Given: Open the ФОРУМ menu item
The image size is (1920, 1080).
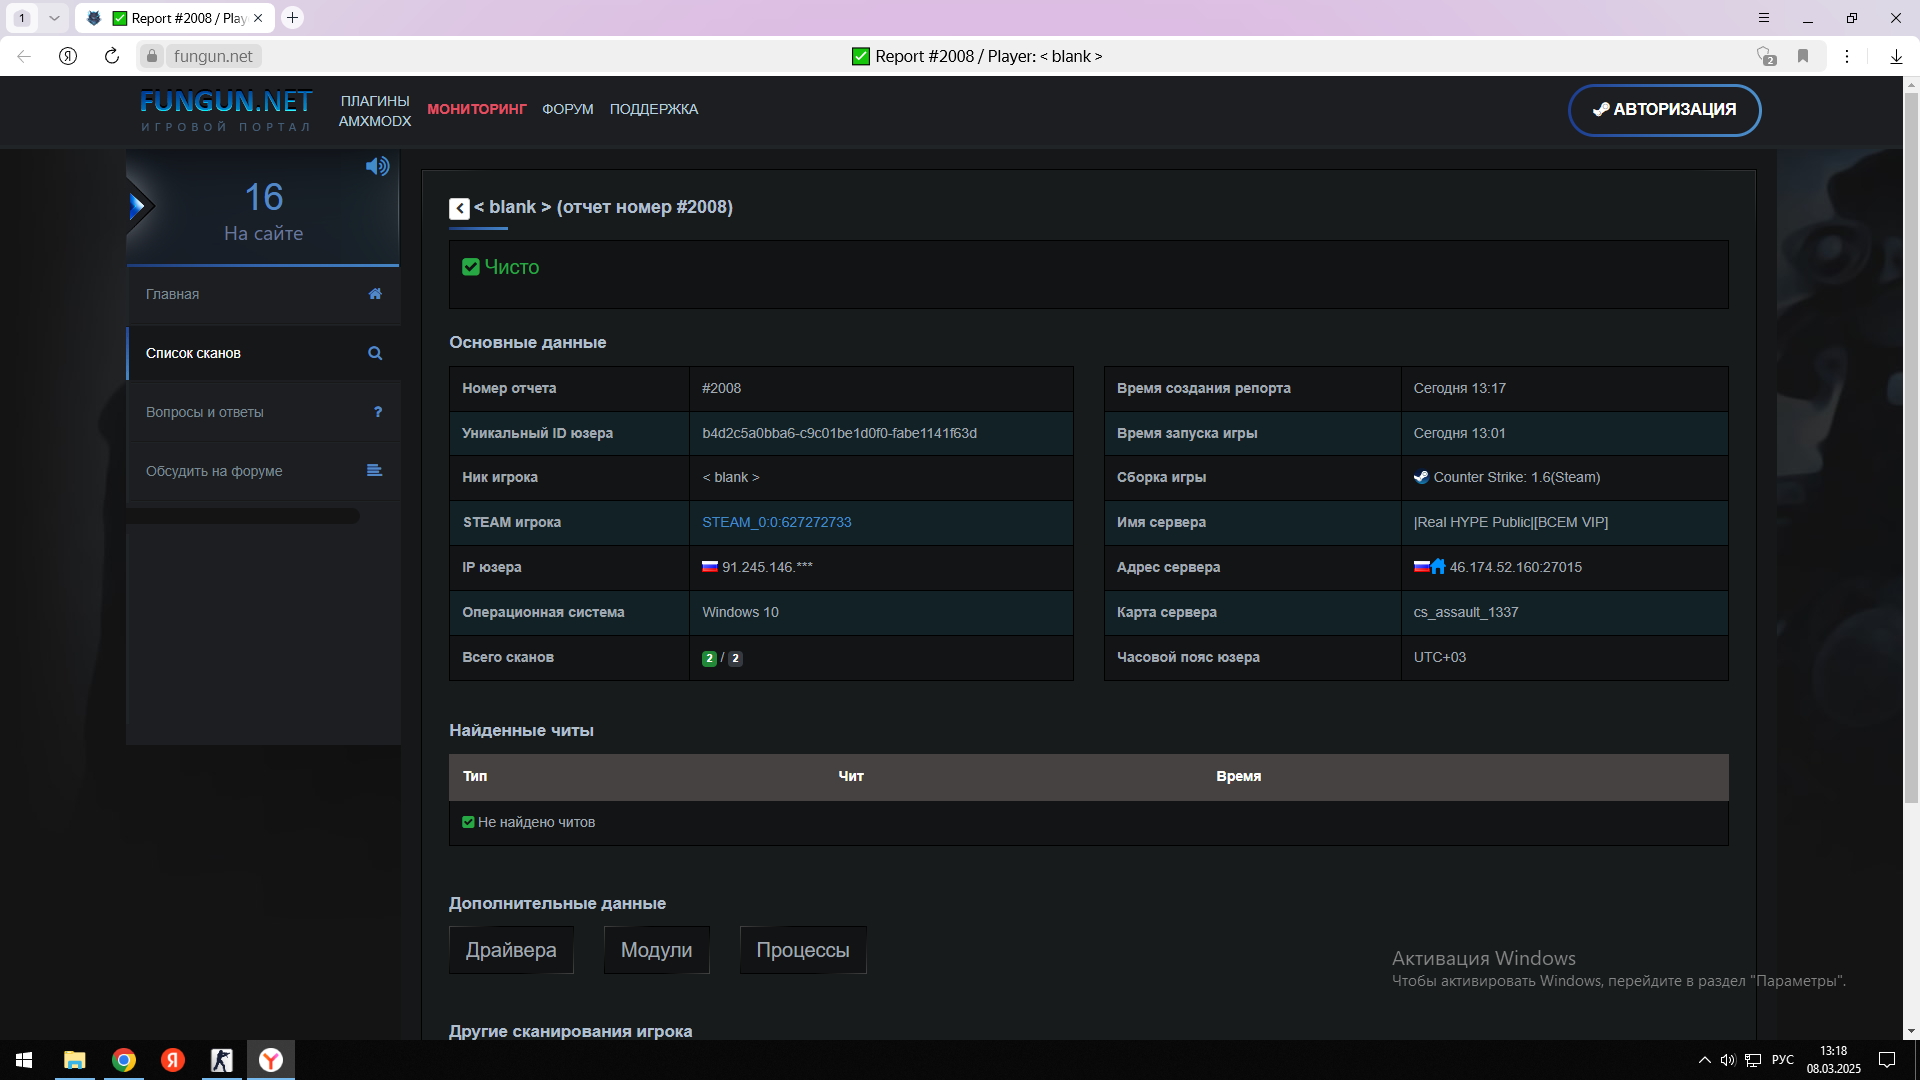Looking at the screenshot, I should (x=568, y=109).
